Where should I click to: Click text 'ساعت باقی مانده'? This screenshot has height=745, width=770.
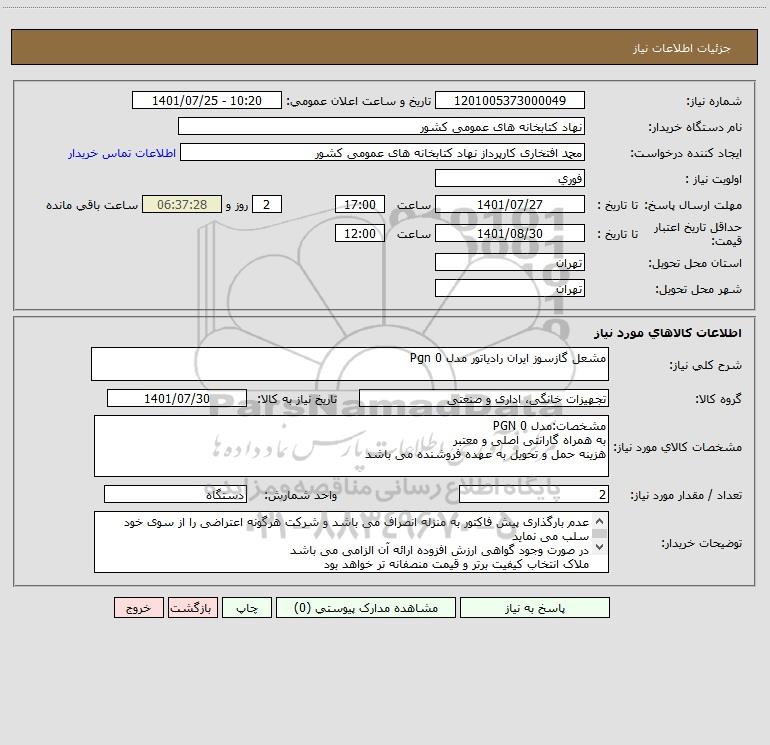pos(92,205)
